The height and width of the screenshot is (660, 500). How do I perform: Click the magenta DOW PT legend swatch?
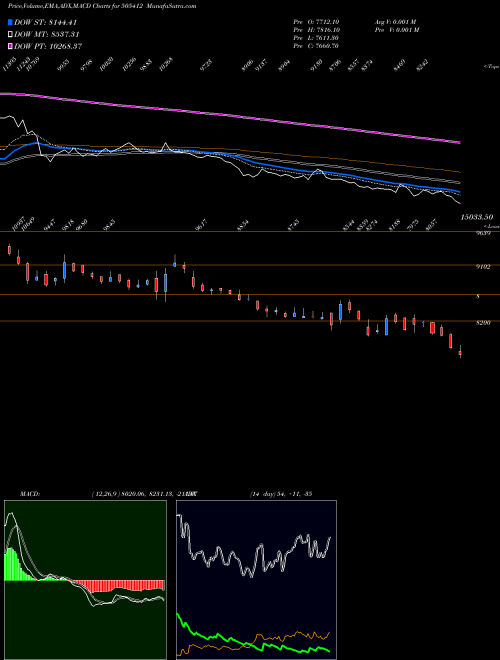[10, 46]
